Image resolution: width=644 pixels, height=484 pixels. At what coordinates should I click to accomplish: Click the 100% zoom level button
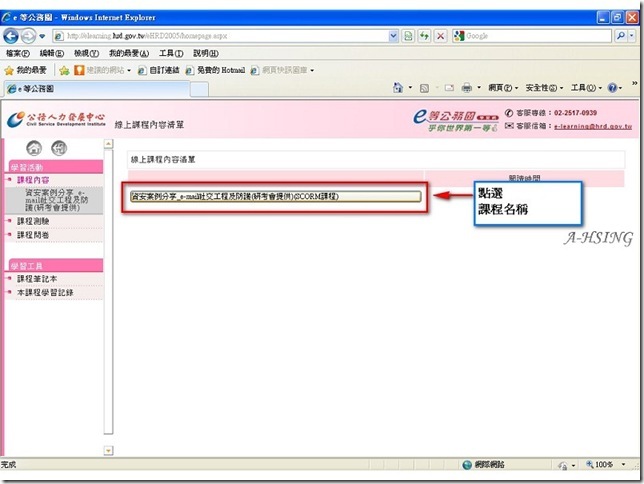click(600, 465)
